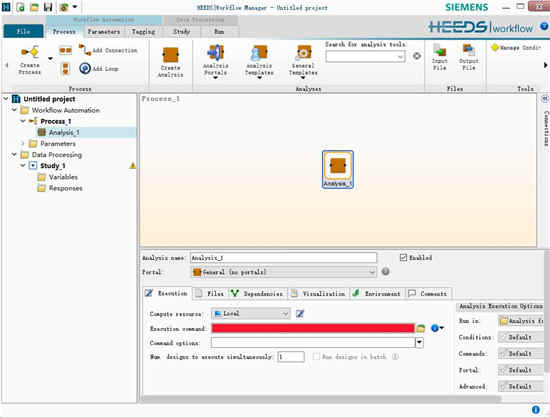This screenshot has width=550, height=418.
Task: Click the info icon beside the Portal dropdown
Action: (x=385, y=271)
